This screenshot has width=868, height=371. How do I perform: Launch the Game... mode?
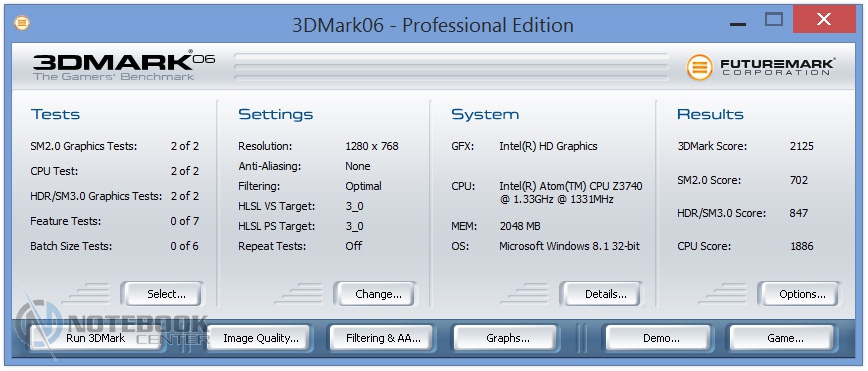(782, 338)
